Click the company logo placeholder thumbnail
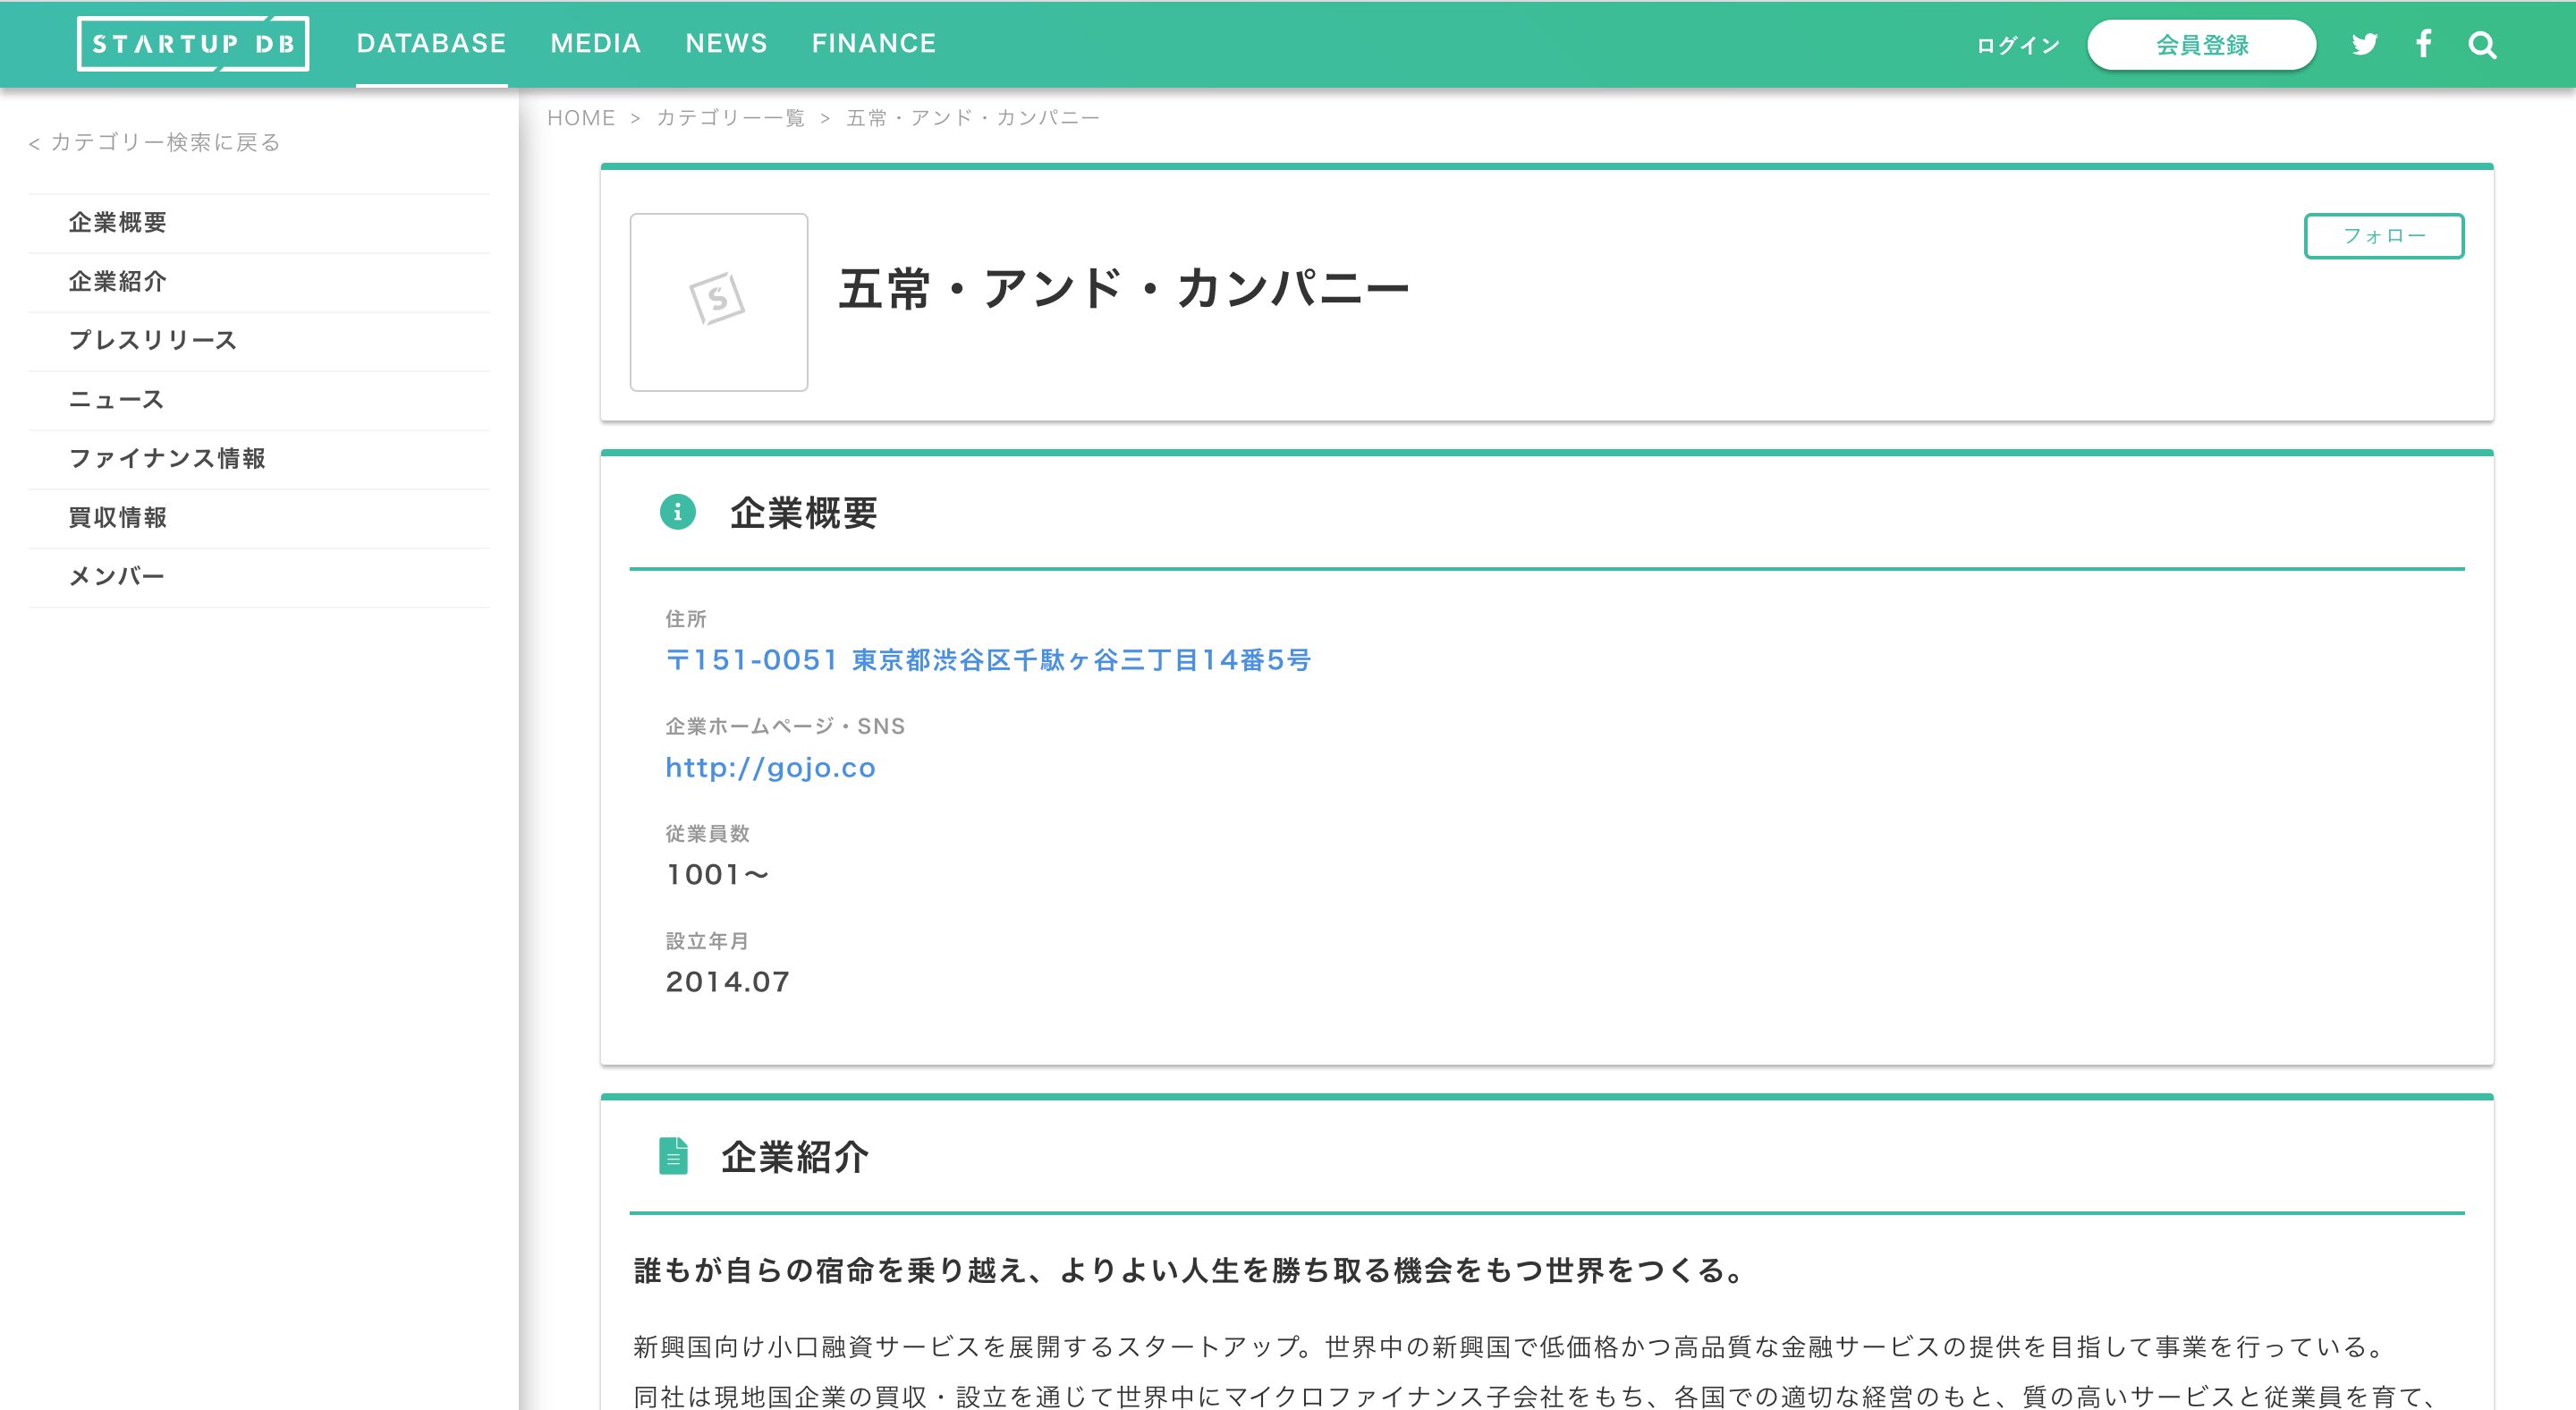 [718, 302]
